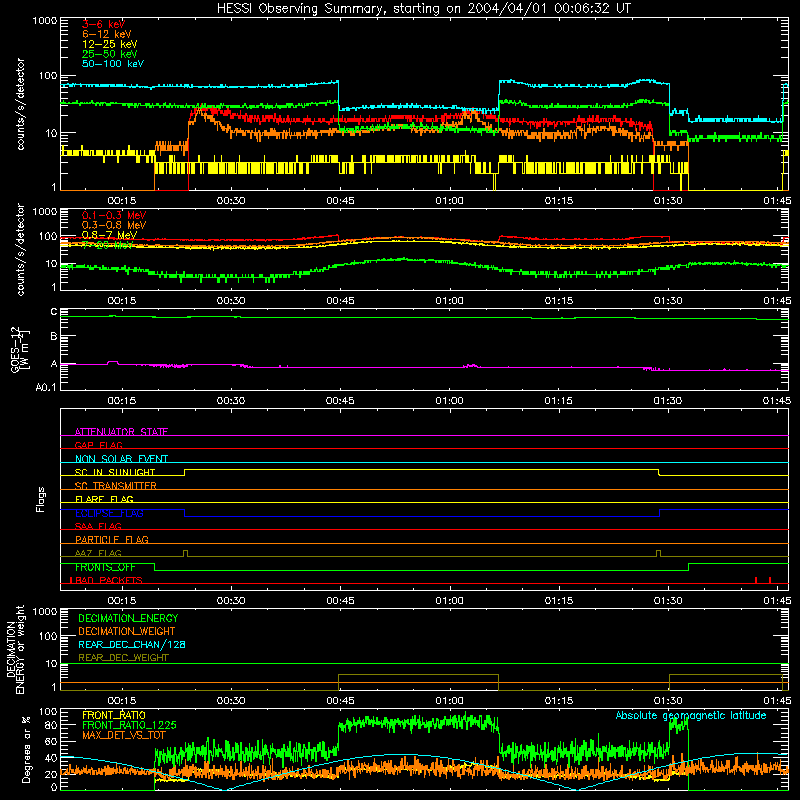Click the DECIMATION_ENERGY legend label
Image resolution: width=800 pixels, height=800 pixels.
click(x=128, y=618)
